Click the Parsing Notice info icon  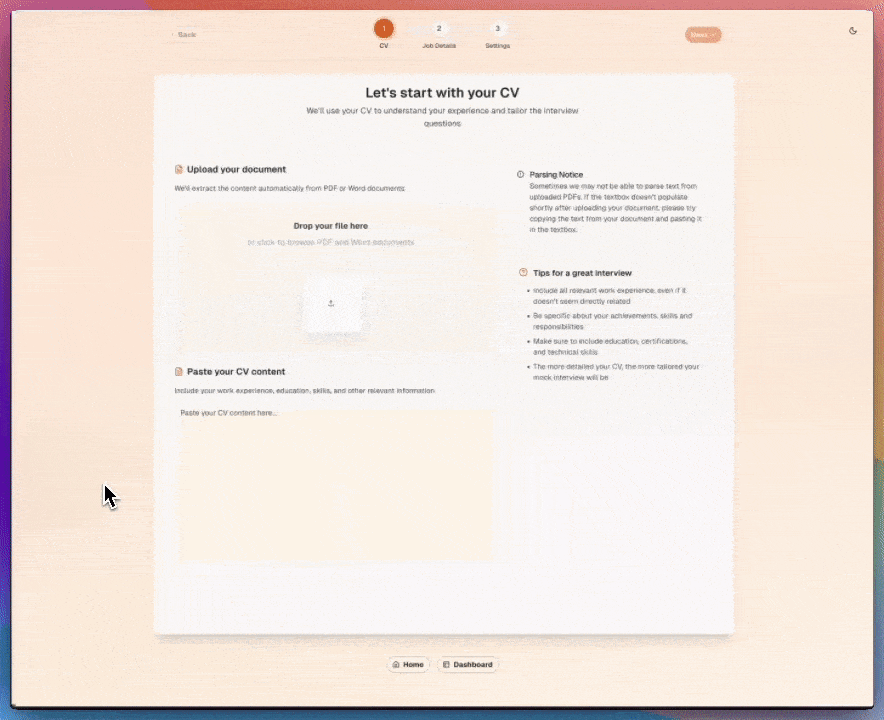519,174
